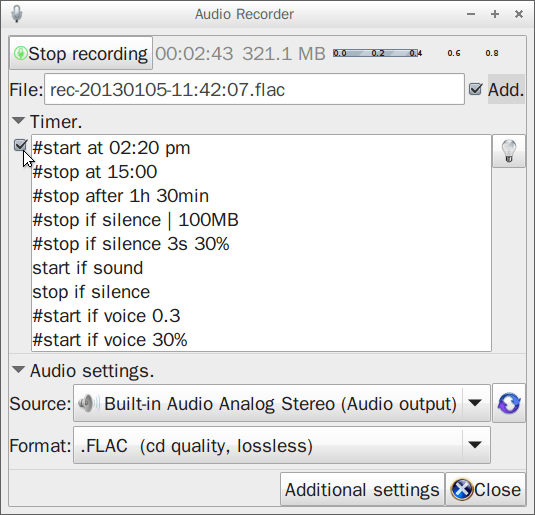535x515 pixels.
Task: Toggle the Add. checkbox beside the filename
Action: (x=475, y=89)
